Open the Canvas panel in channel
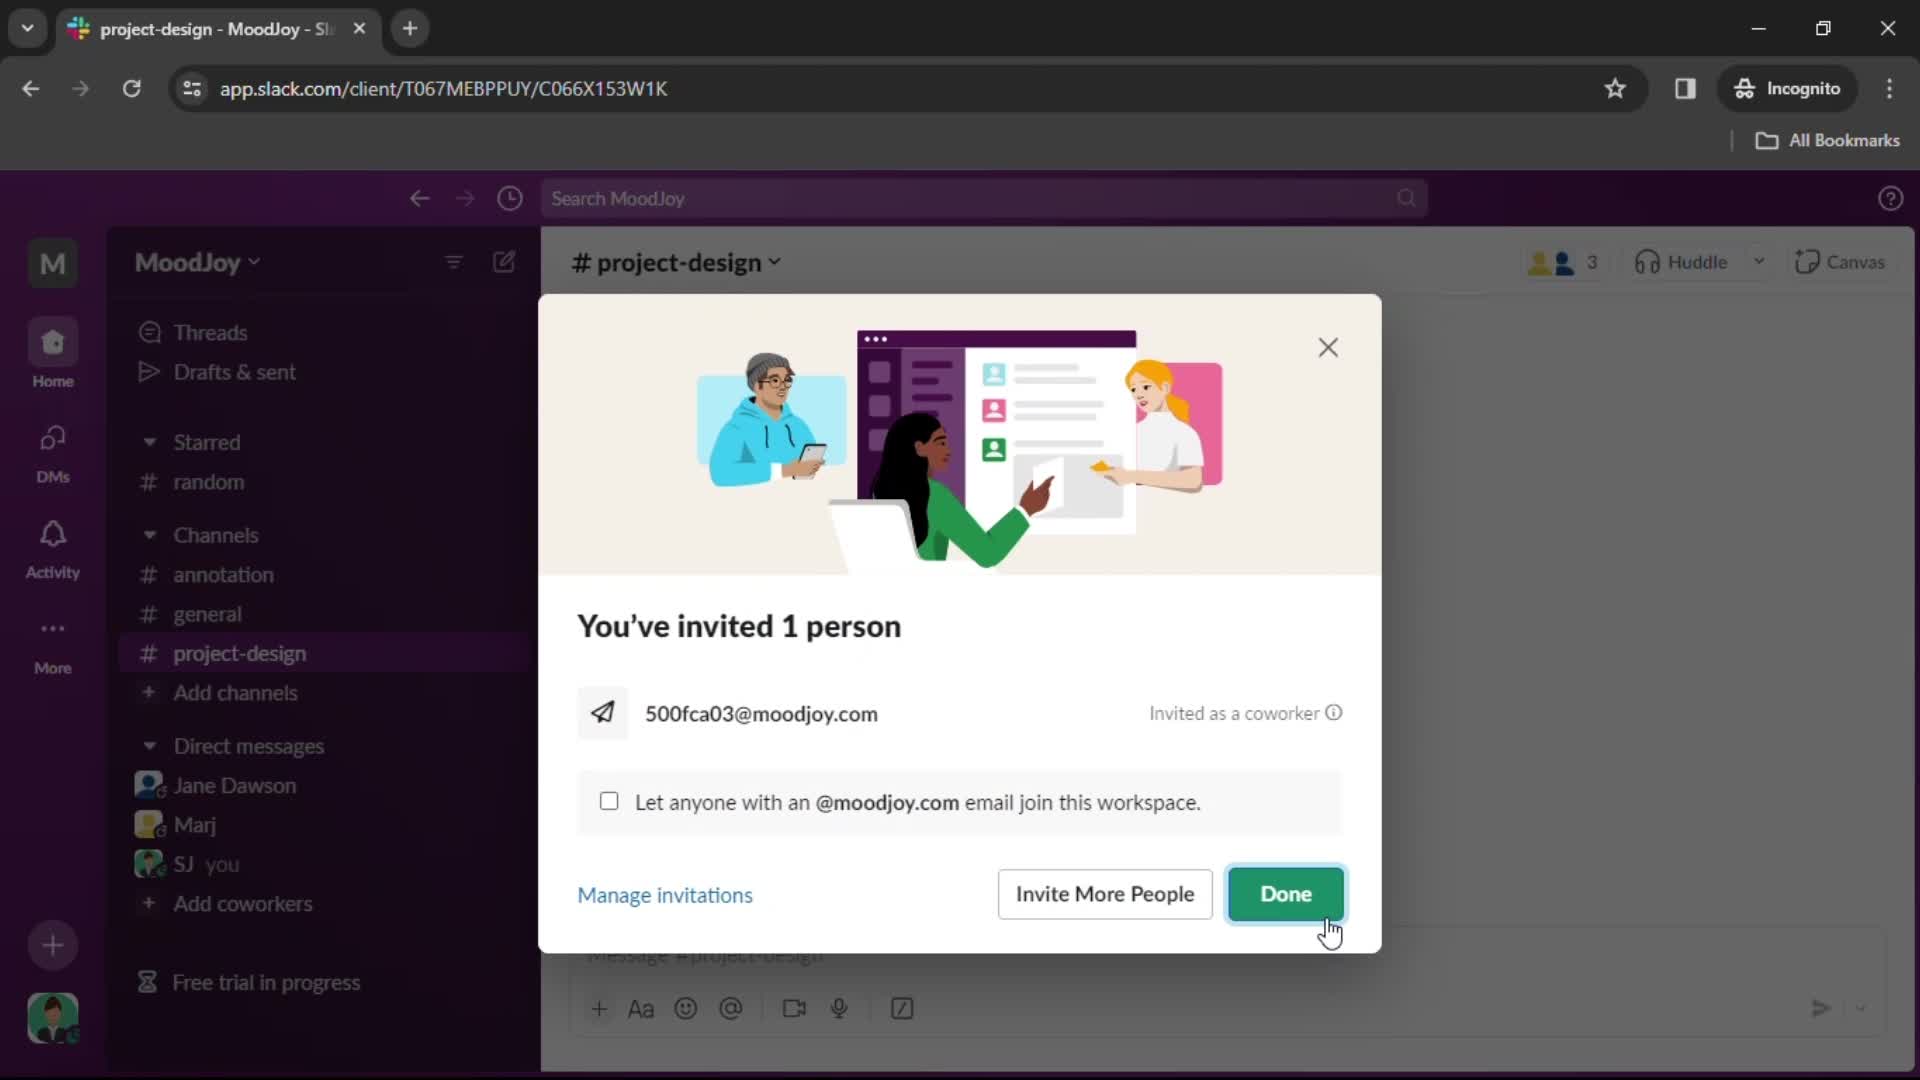This screenshot has height=1080, width=1920. (1840, 261)
